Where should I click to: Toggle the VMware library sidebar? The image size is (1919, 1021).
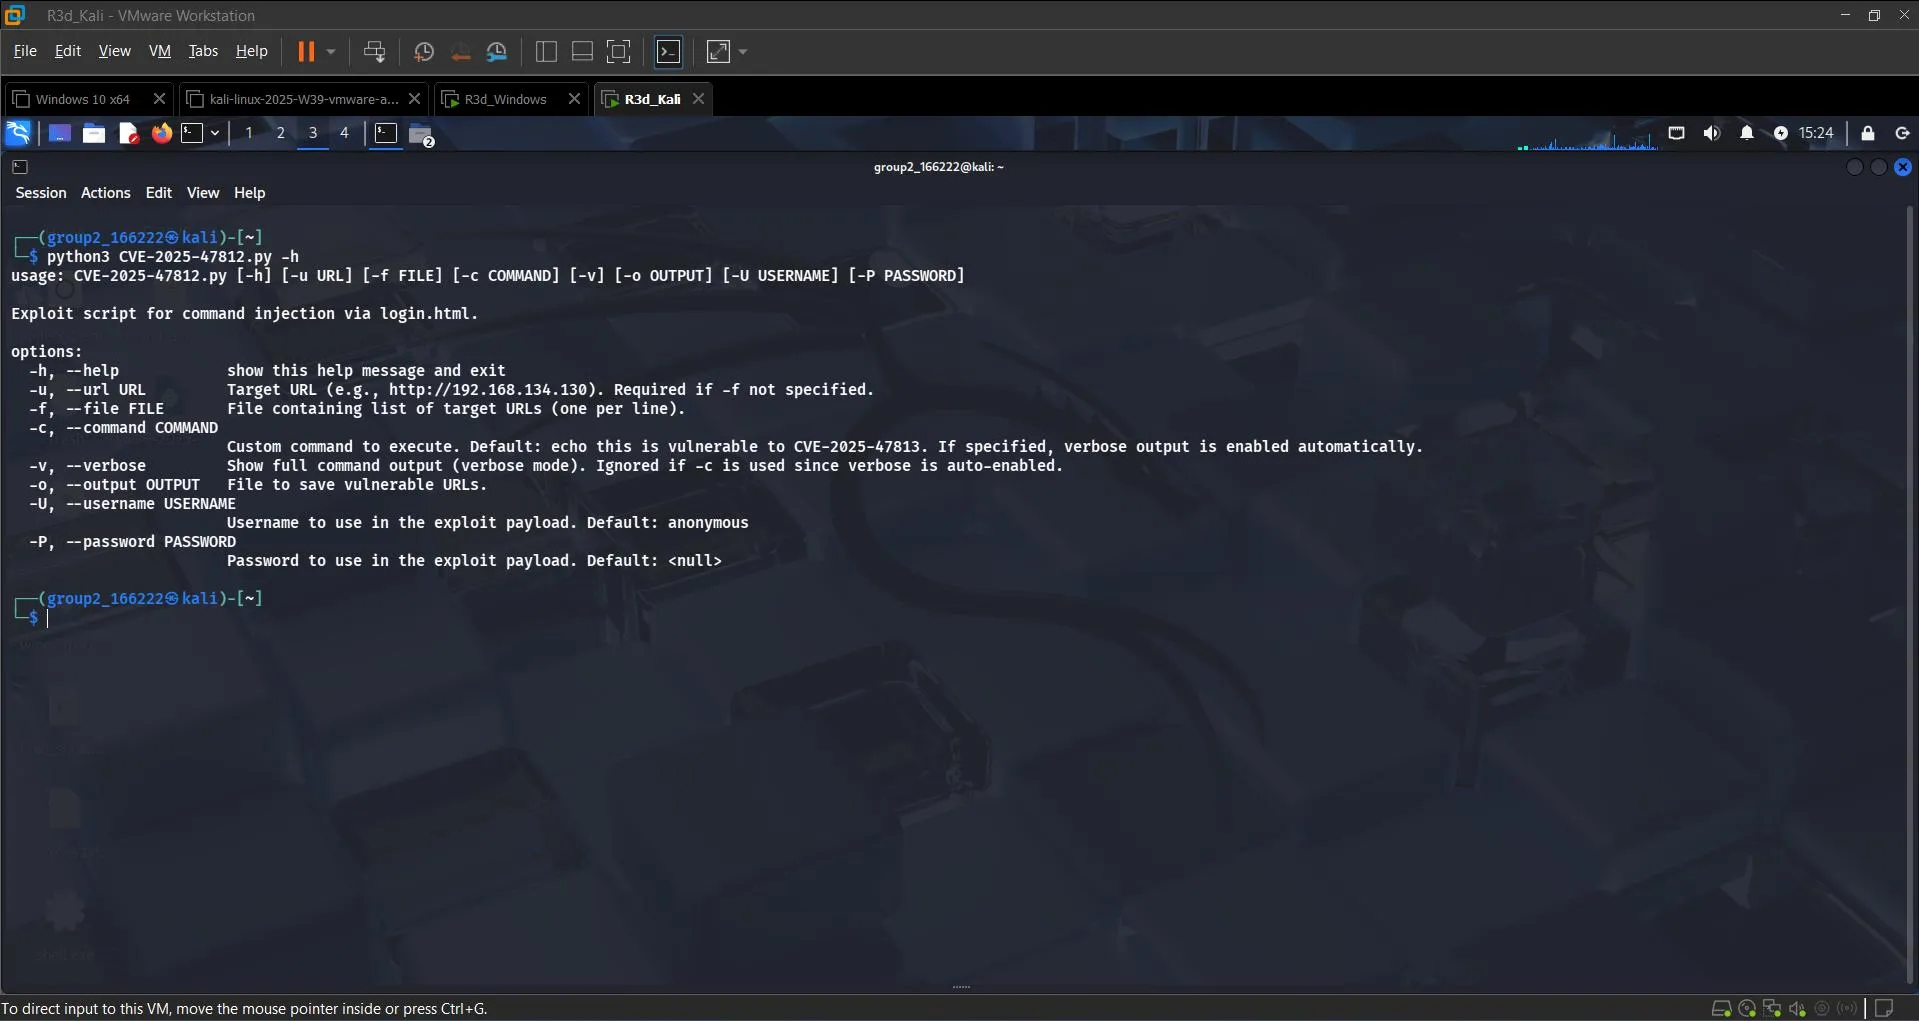click(x=546, y=52)
